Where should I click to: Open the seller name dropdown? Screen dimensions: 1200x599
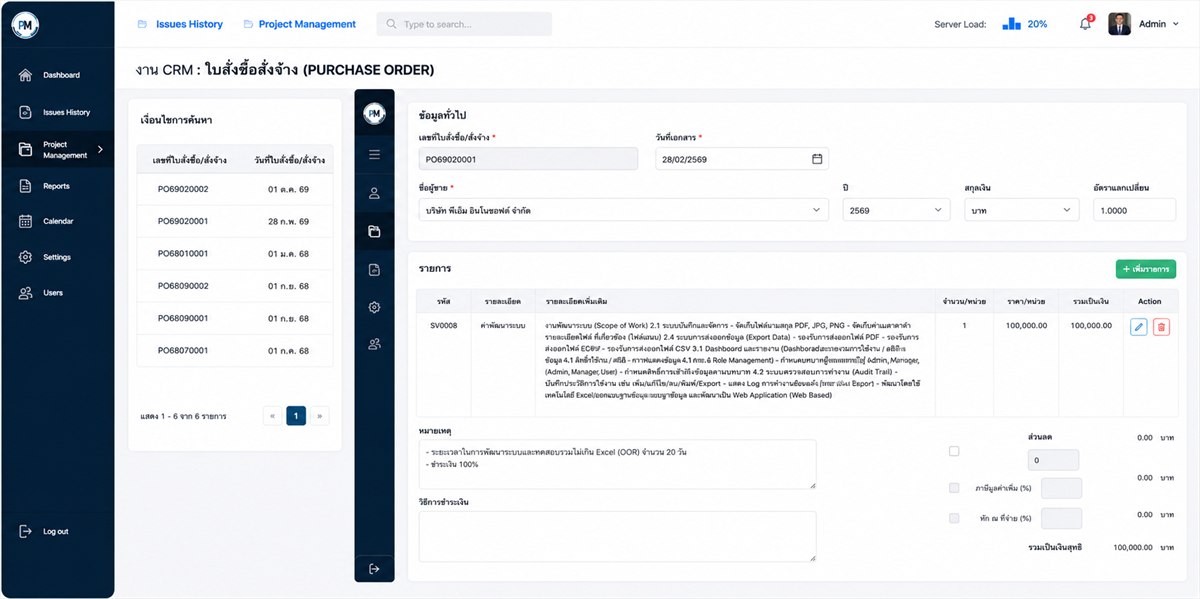[x=624, y=210]
